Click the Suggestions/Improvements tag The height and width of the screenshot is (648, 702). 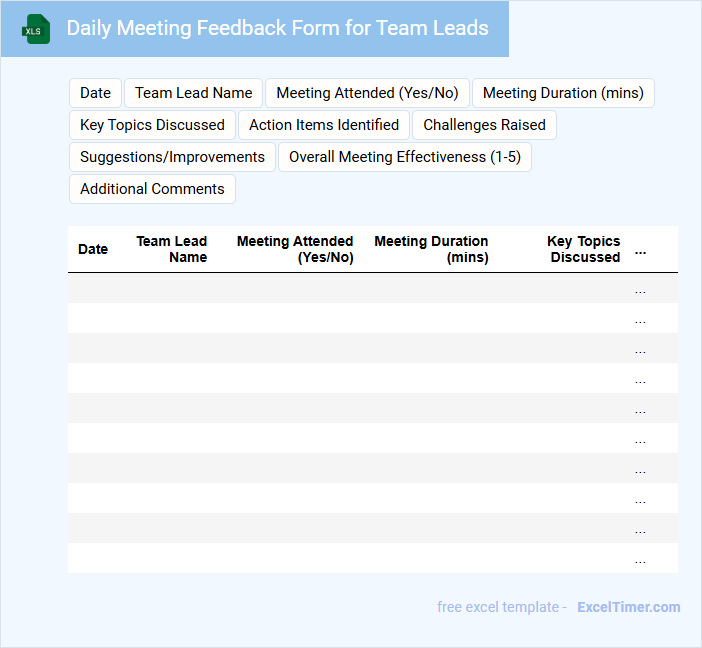point(172,157)
